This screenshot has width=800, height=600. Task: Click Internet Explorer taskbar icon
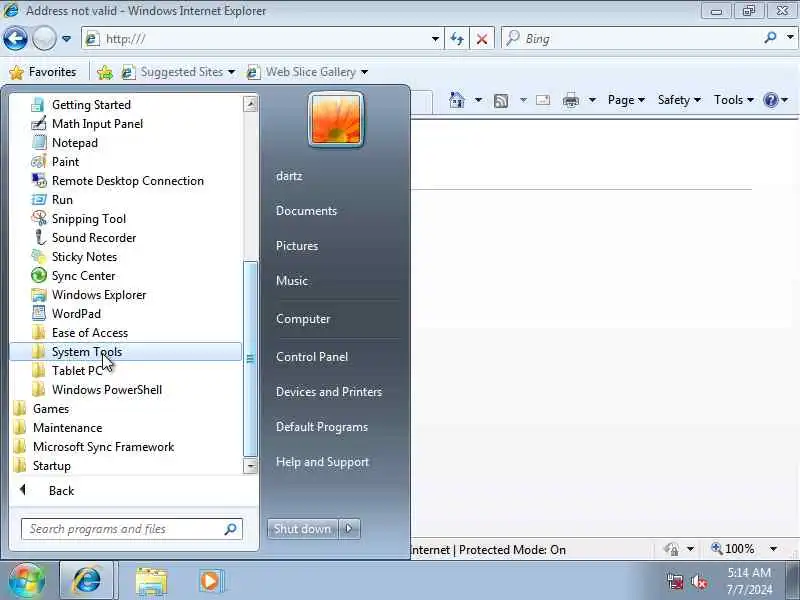pos(87,581)
